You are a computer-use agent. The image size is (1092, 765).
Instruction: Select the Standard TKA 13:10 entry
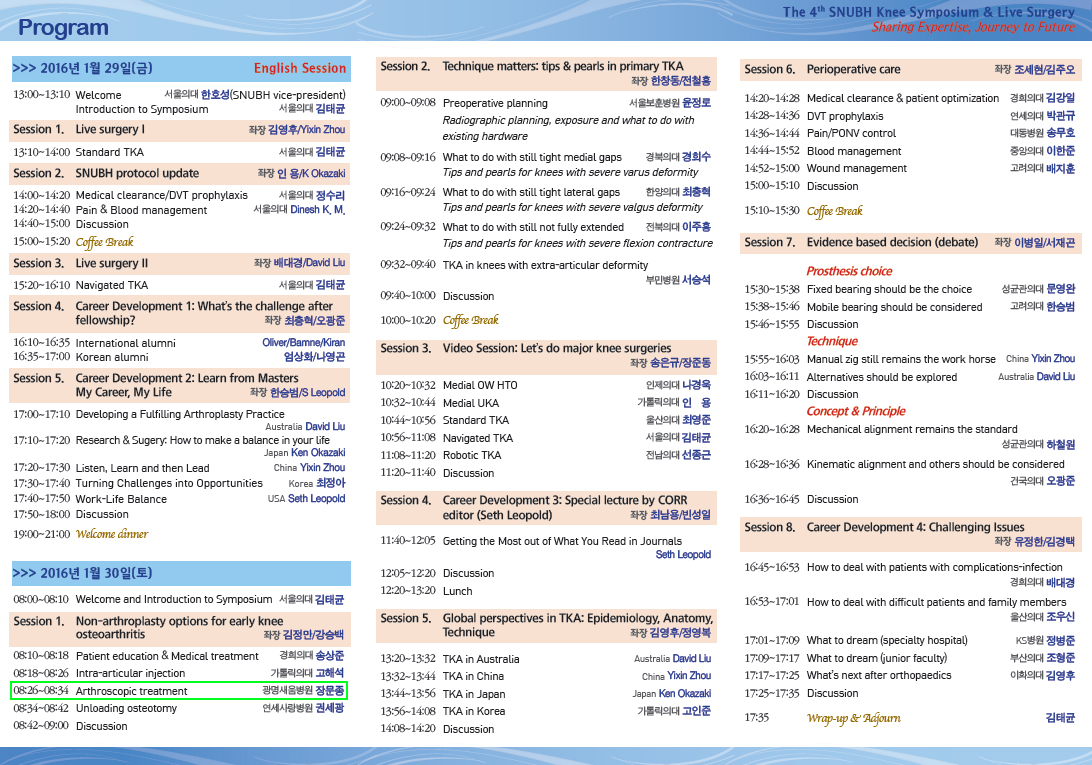(179, 152)
